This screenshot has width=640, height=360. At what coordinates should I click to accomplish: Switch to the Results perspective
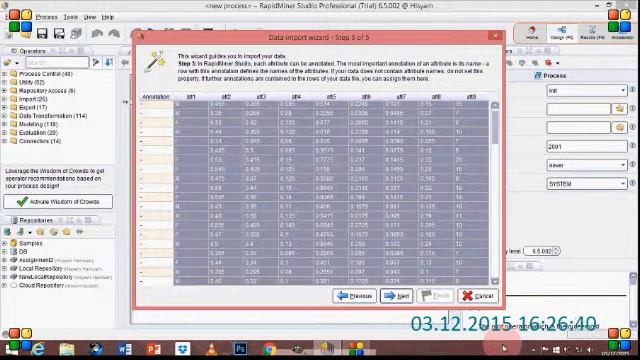[x=592, y=33]
